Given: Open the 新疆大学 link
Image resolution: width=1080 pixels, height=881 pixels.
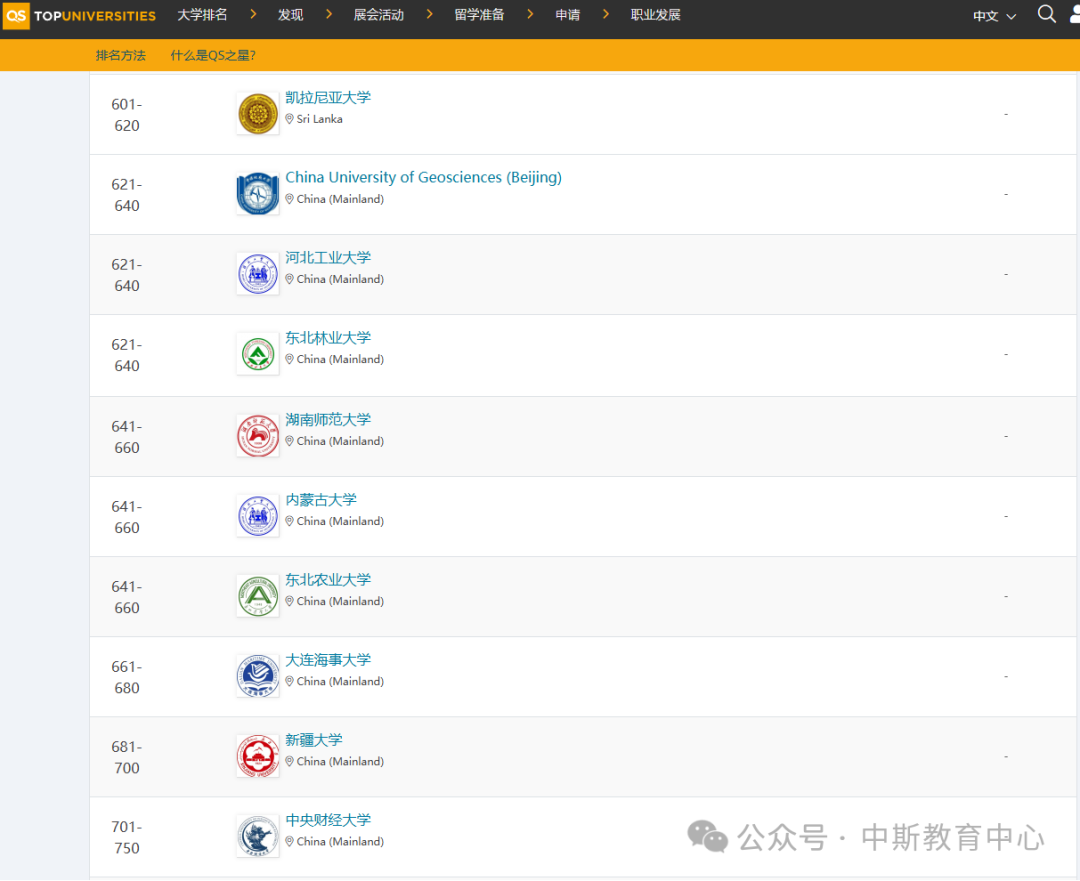Looking at the screenshot, I should tap(314, 740).
